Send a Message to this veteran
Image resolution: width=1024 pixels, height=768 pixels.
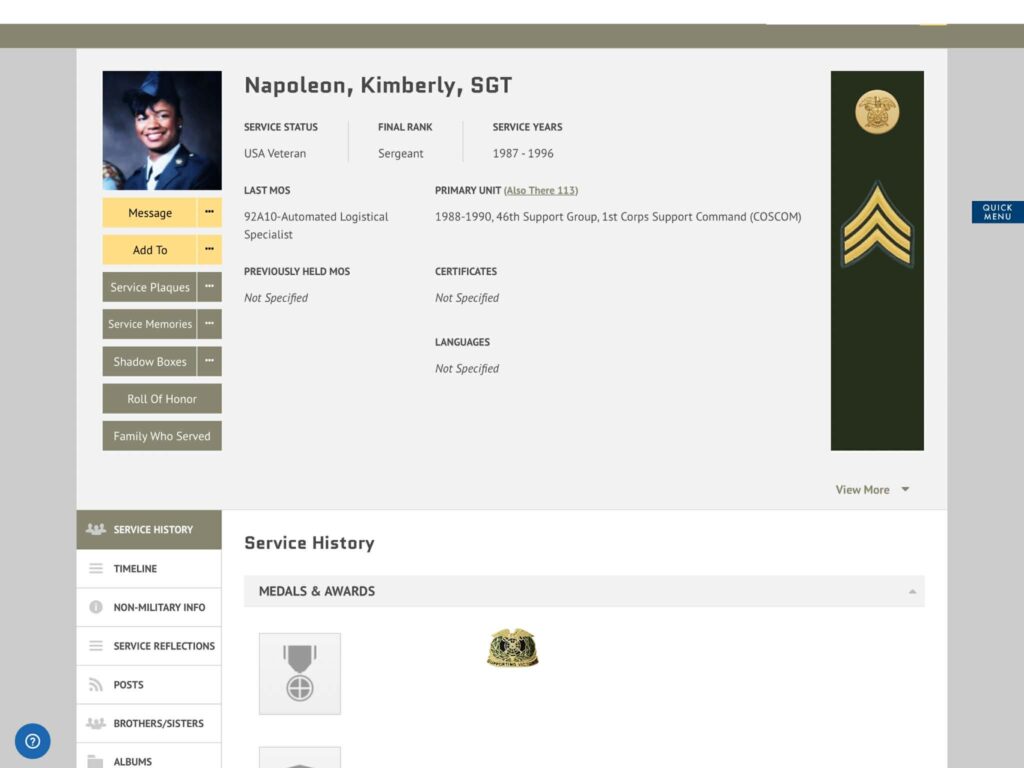150,213
